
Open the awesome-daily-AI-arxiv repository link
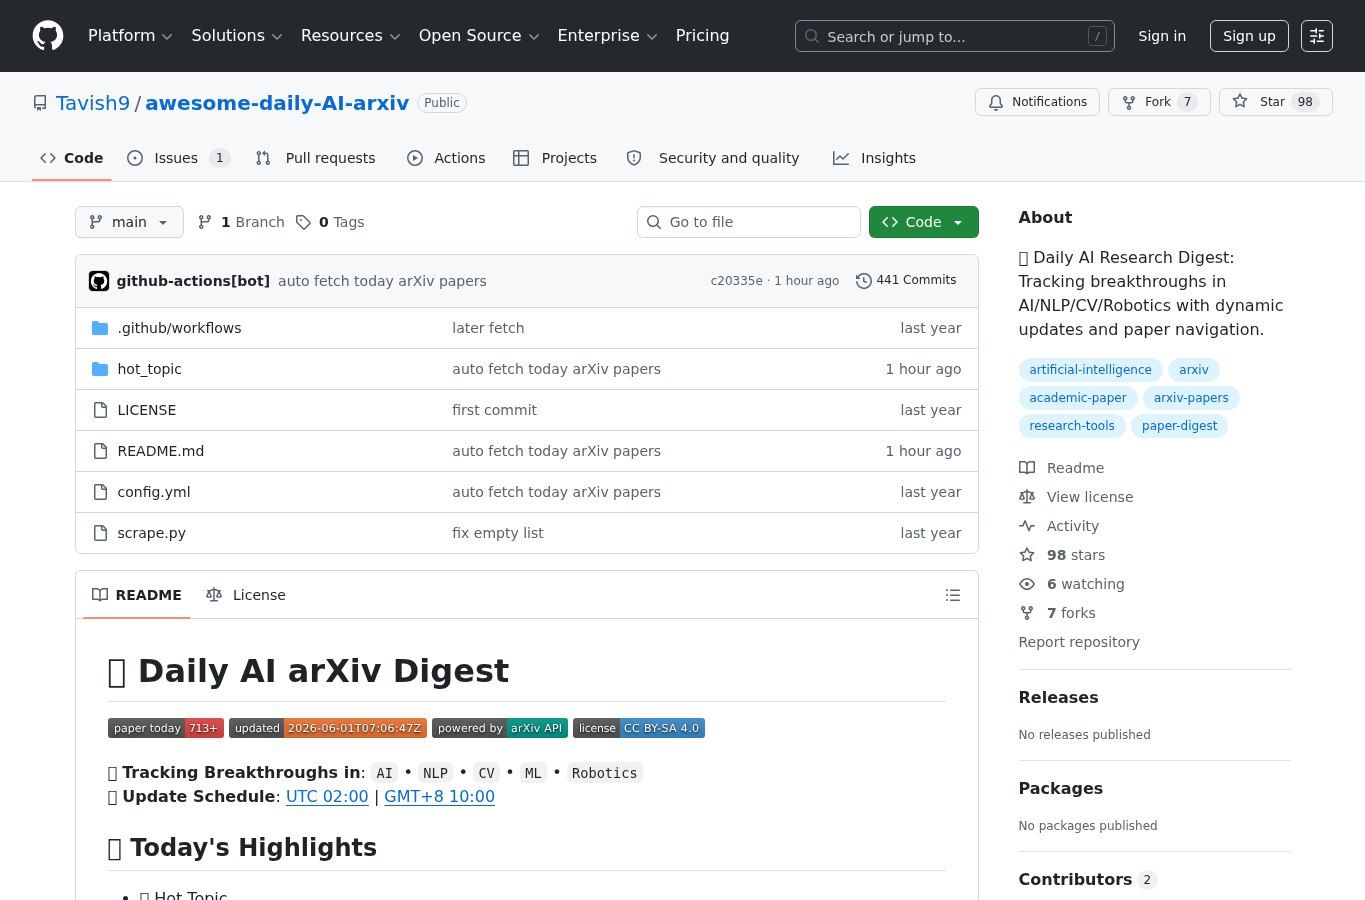[277, 103]
